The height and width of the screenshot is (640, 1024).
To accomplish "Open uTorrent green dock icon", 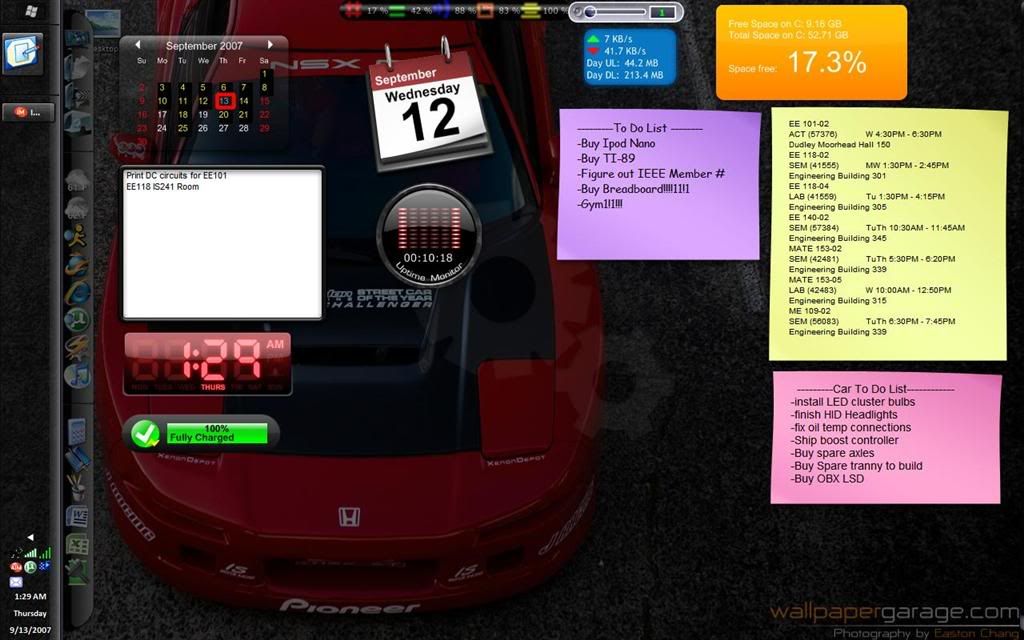I will point(77,320).
